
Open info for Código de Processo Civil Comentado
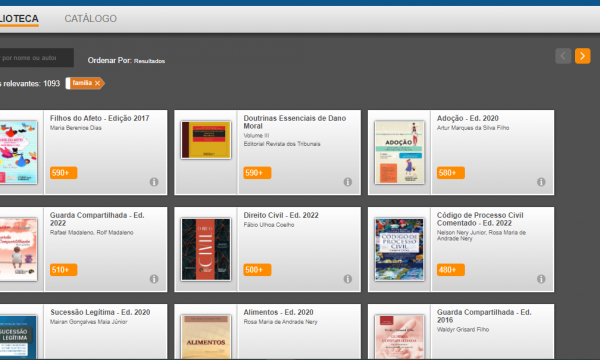(x=541, y=279)
